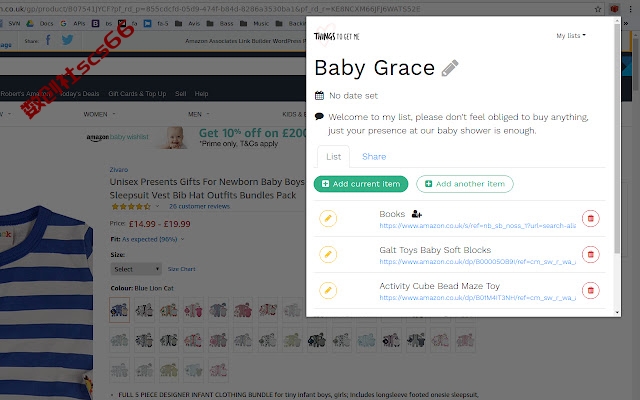Click the scroll down arrow of popup
The width and height of the screenshot is (640, 400).
pos(617,313)
